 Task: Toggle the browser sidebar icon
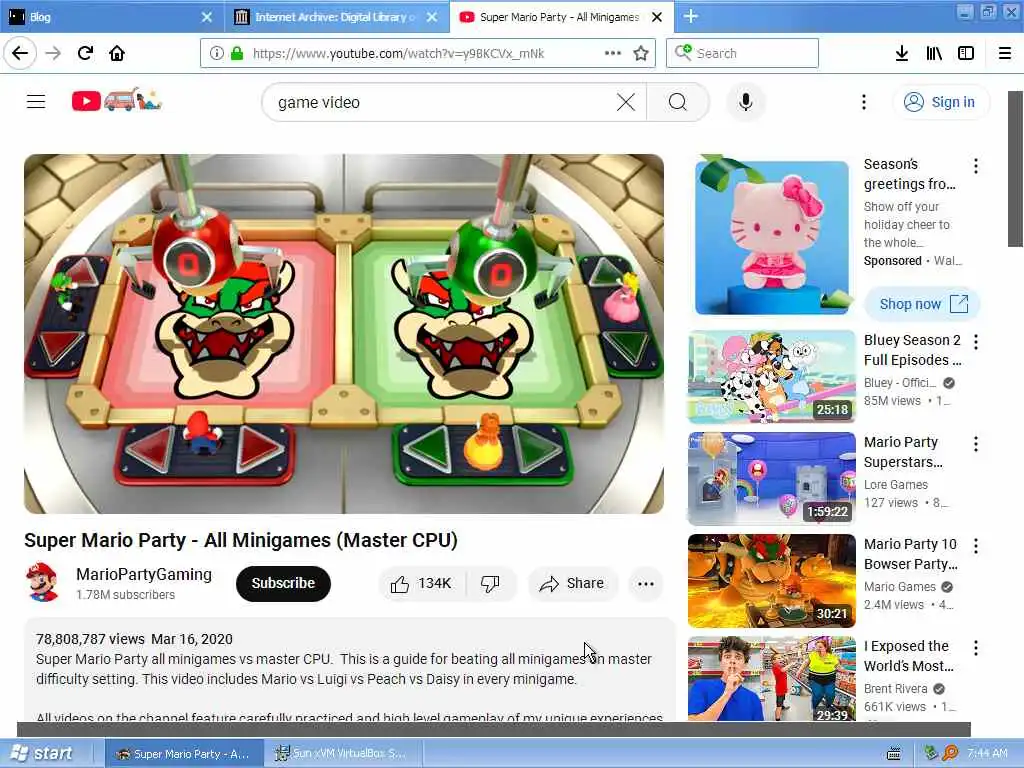[966, 54]
